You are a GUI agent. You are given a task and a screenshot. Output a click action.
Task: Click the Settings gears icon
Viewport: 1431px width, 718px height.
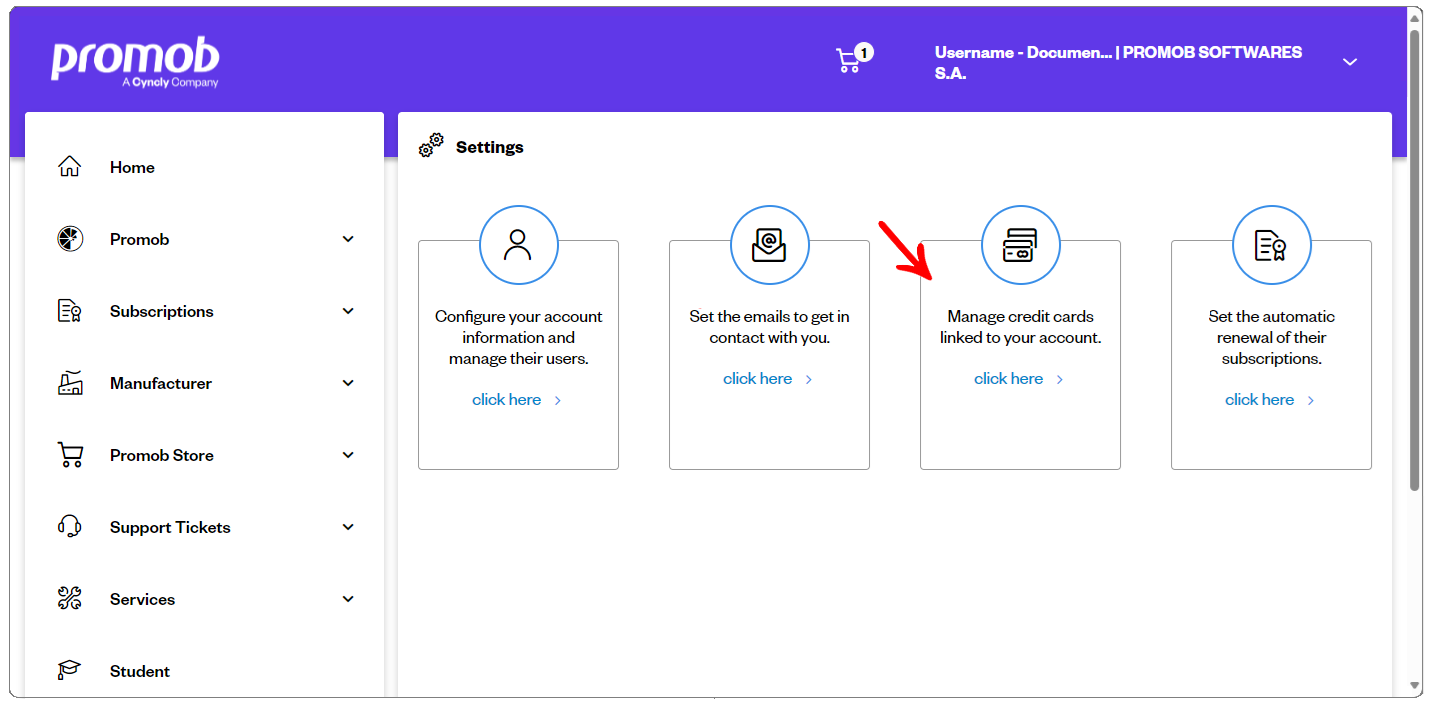coord(431,146)
